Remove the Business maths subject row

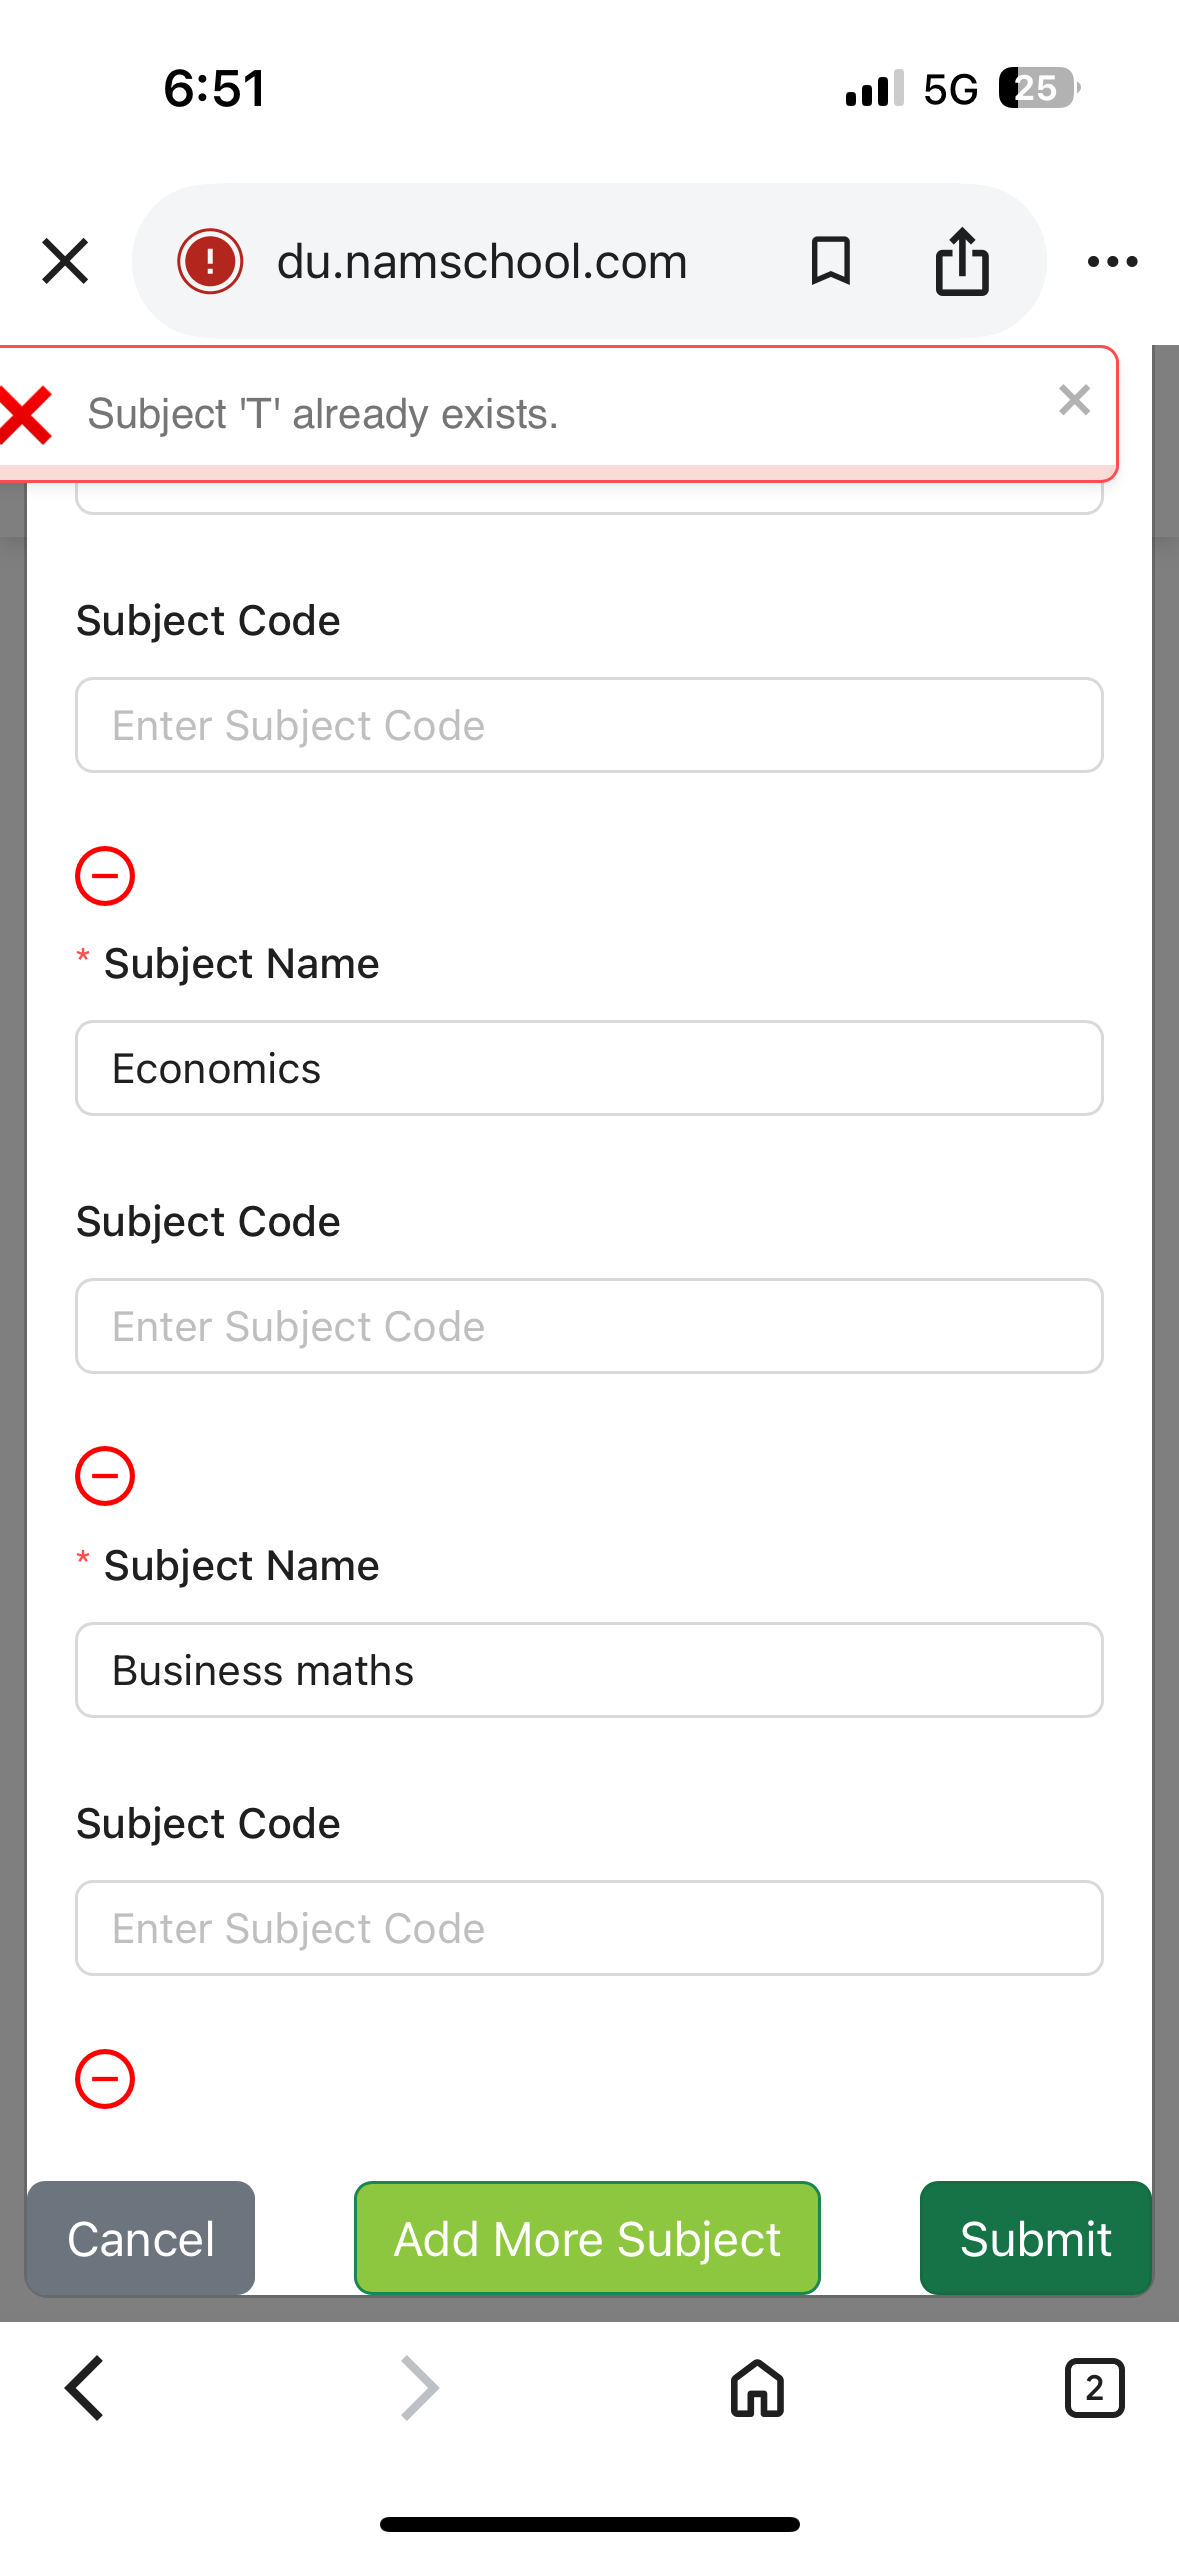click(x=105, y=2079)
